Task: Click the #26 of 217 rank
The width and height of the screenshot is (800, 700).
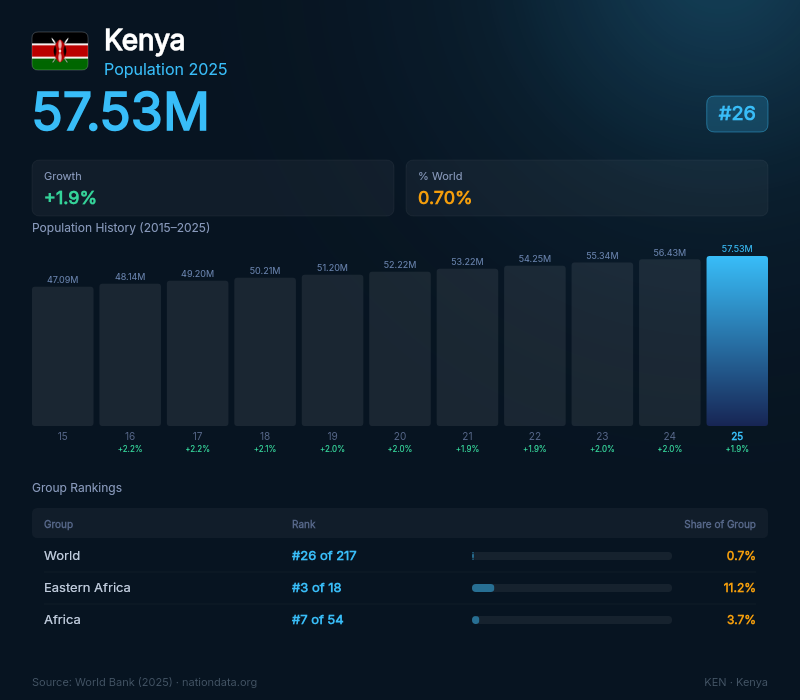Action: pyautogui.click(x=324, y=556)
